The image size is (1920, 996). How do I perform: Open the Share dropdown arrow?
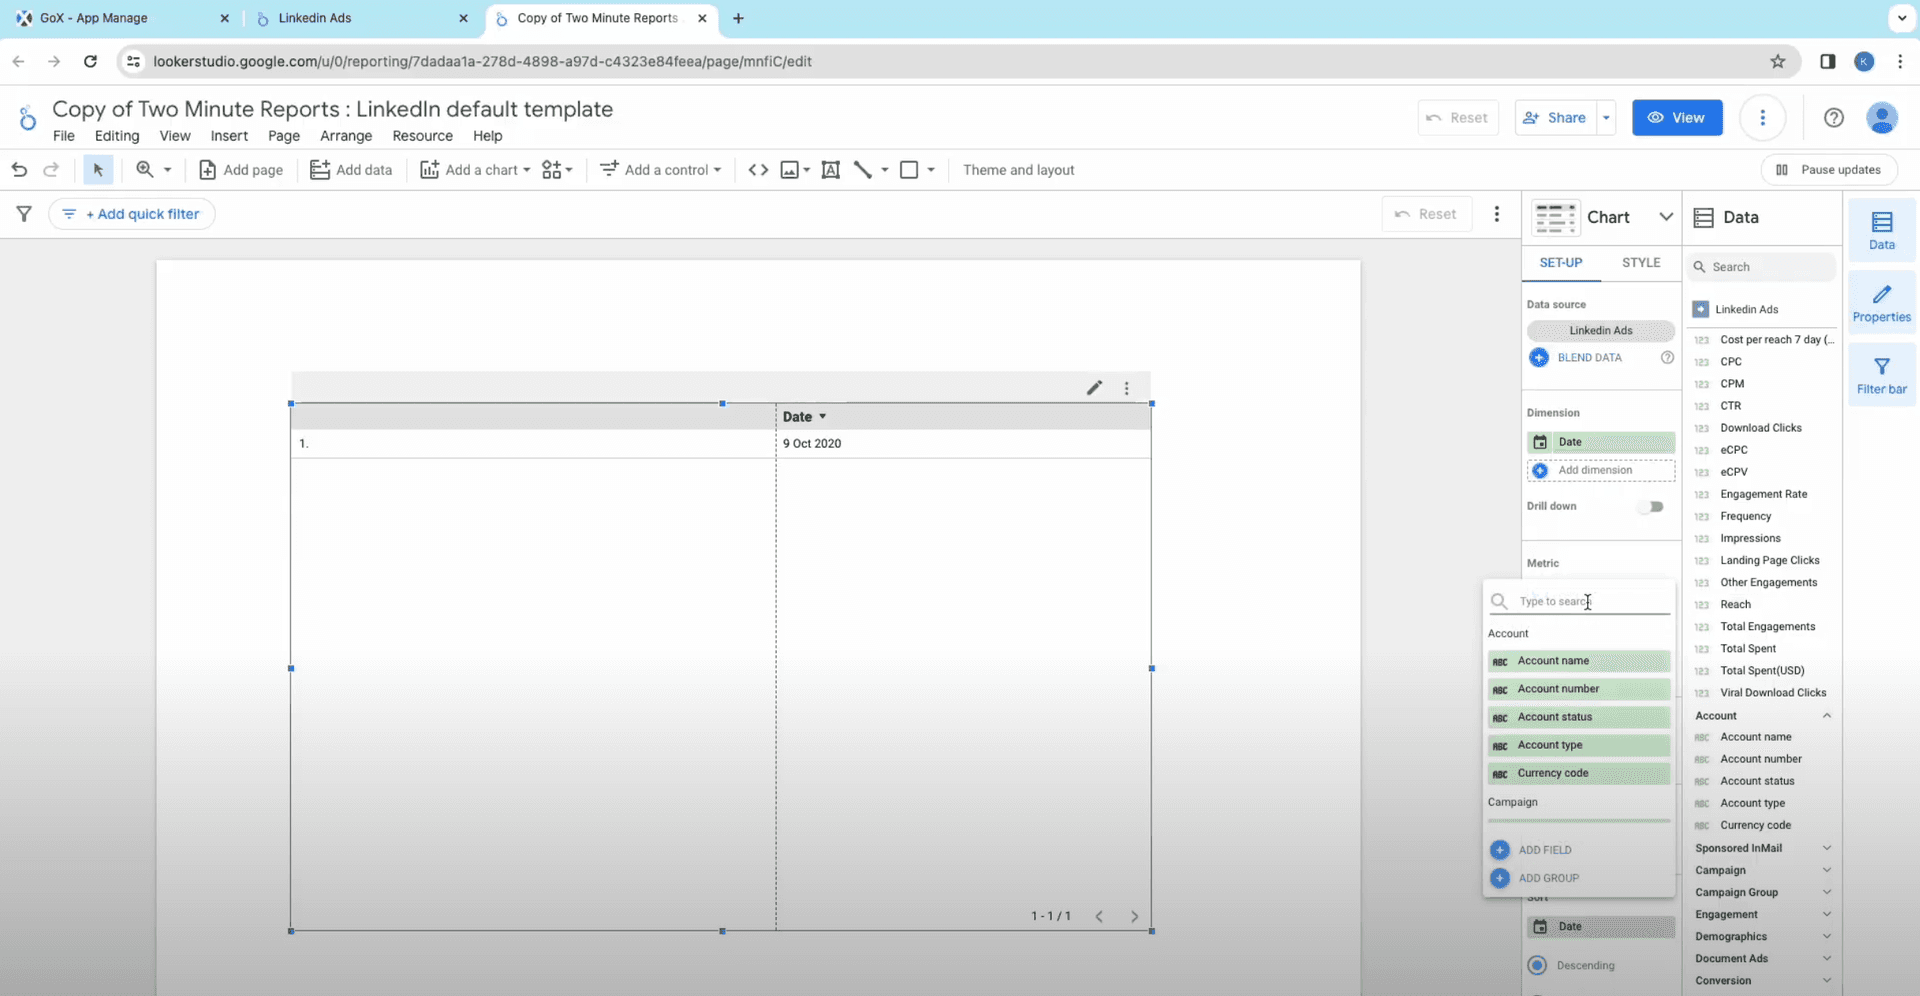click(1606, 118)
